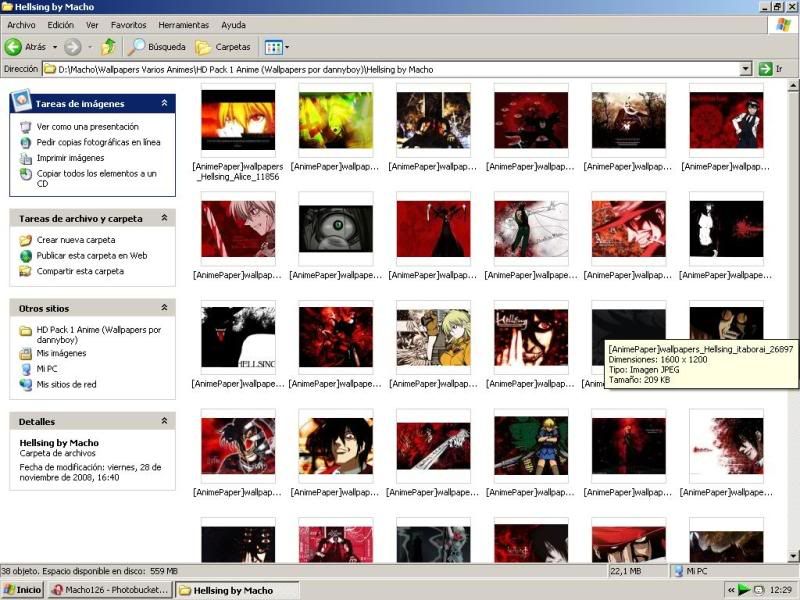Click the slideshow icon beside Ver como una presentación
This screenshot has width=800, height=600.
click(26, 127)
